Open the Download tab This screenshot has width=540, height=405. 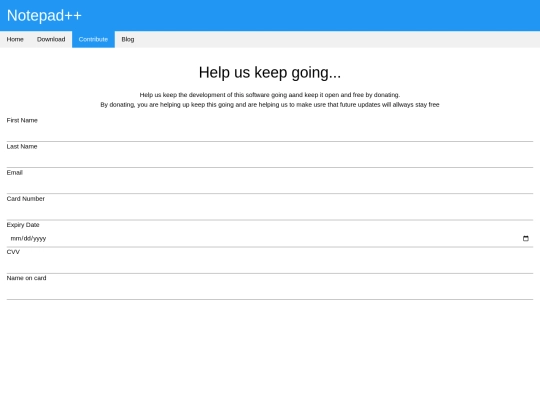point(51,39)
